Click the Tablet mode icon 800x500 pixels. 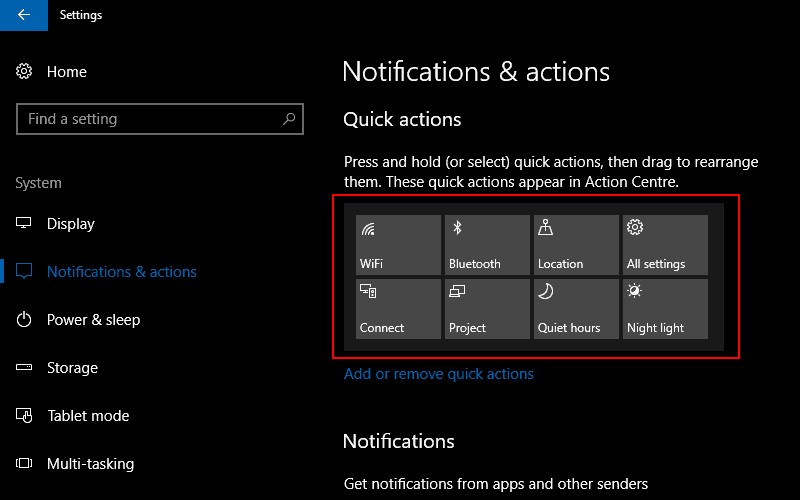coord(24,415)
